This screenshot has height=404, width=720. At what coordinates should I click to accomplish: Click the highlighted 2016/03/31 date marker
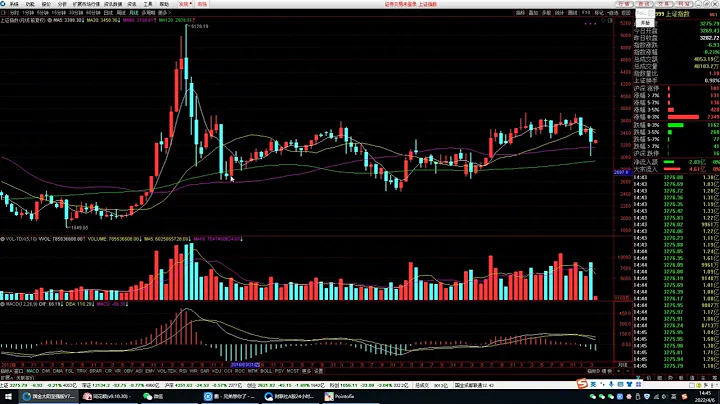tap(245, 365)
